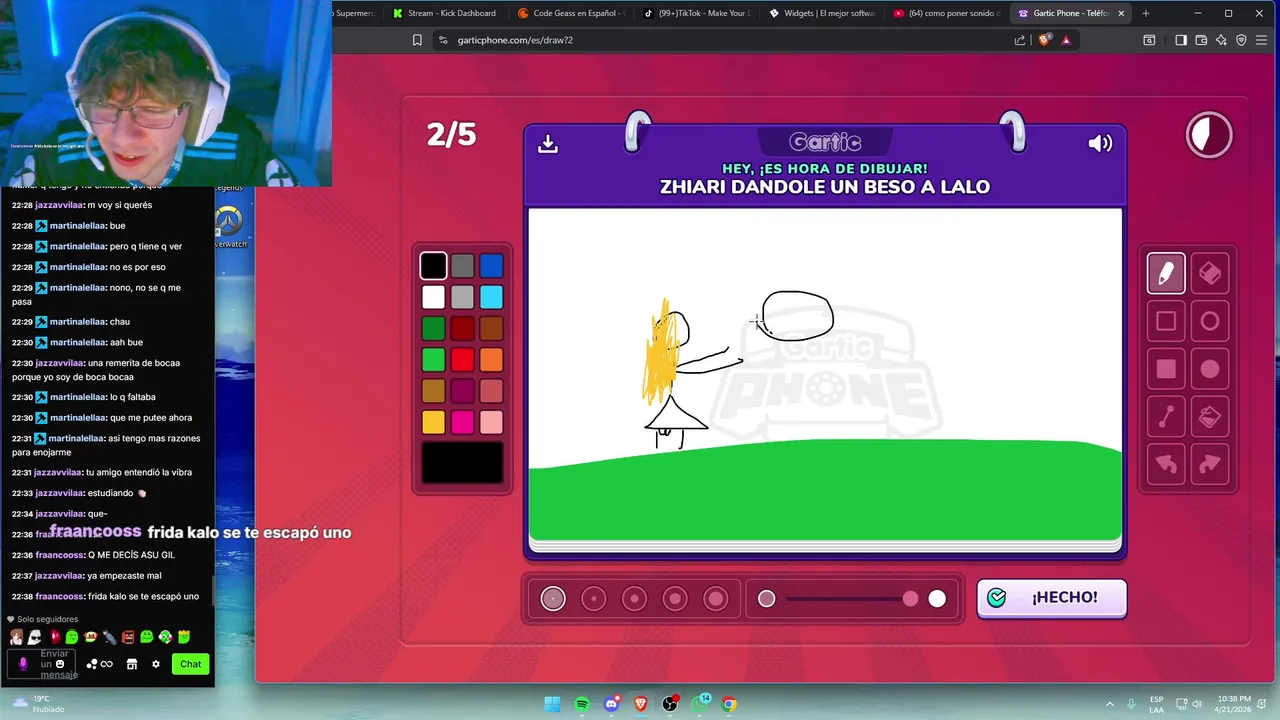Click chat username fraancooss at 22:38
The image size is (1280, 720).
pyautogui.click(x=59, y=596)
